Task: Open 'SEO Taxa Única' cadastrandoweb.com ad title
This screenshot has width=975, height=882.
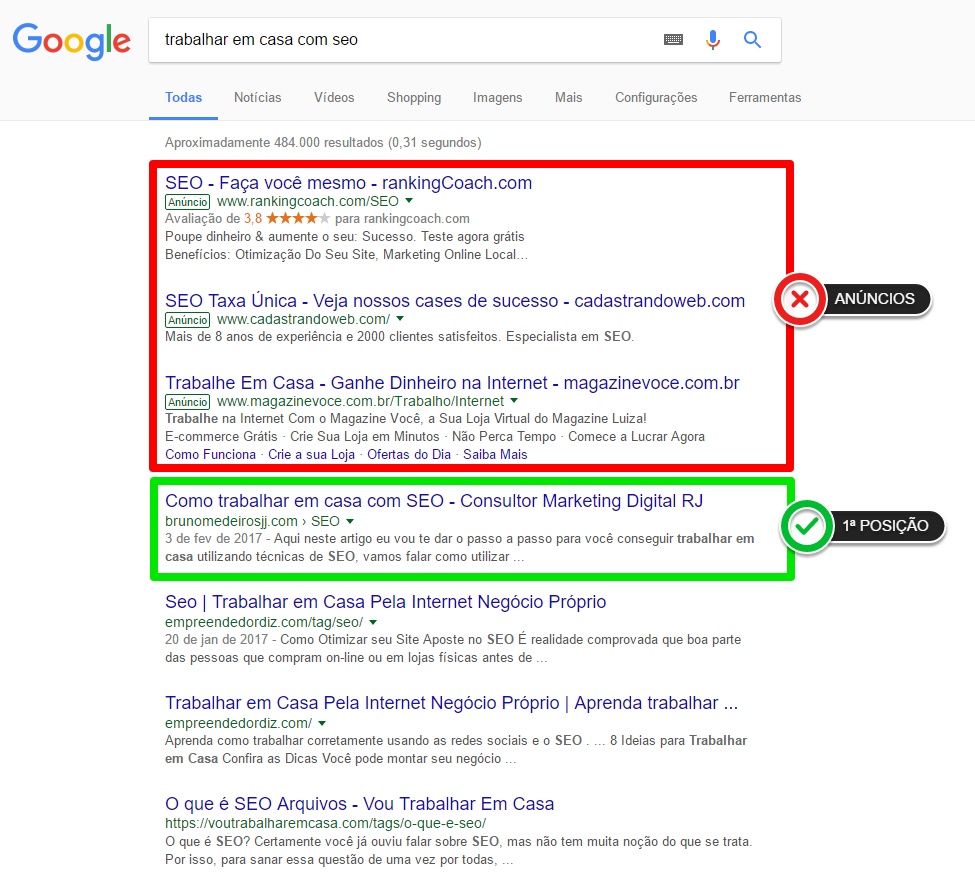Action: [455, 301]
